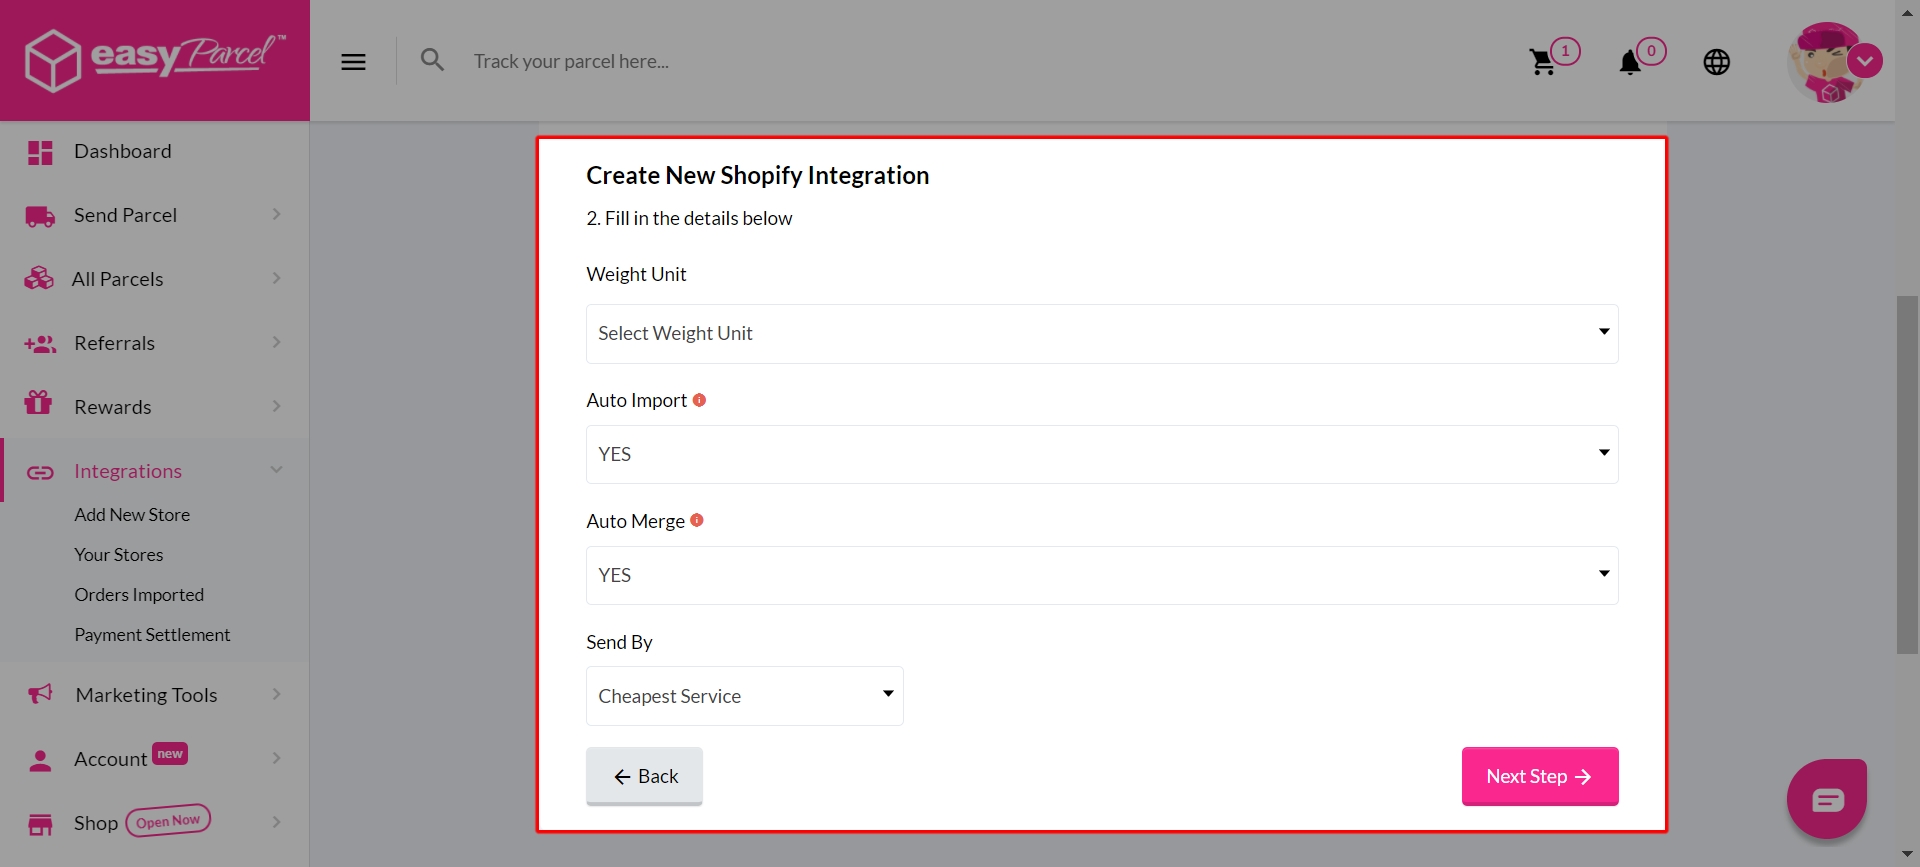Click the search magnifier icon
The width and height of the screenshot is (1920, 867).
tap(432, 60)
